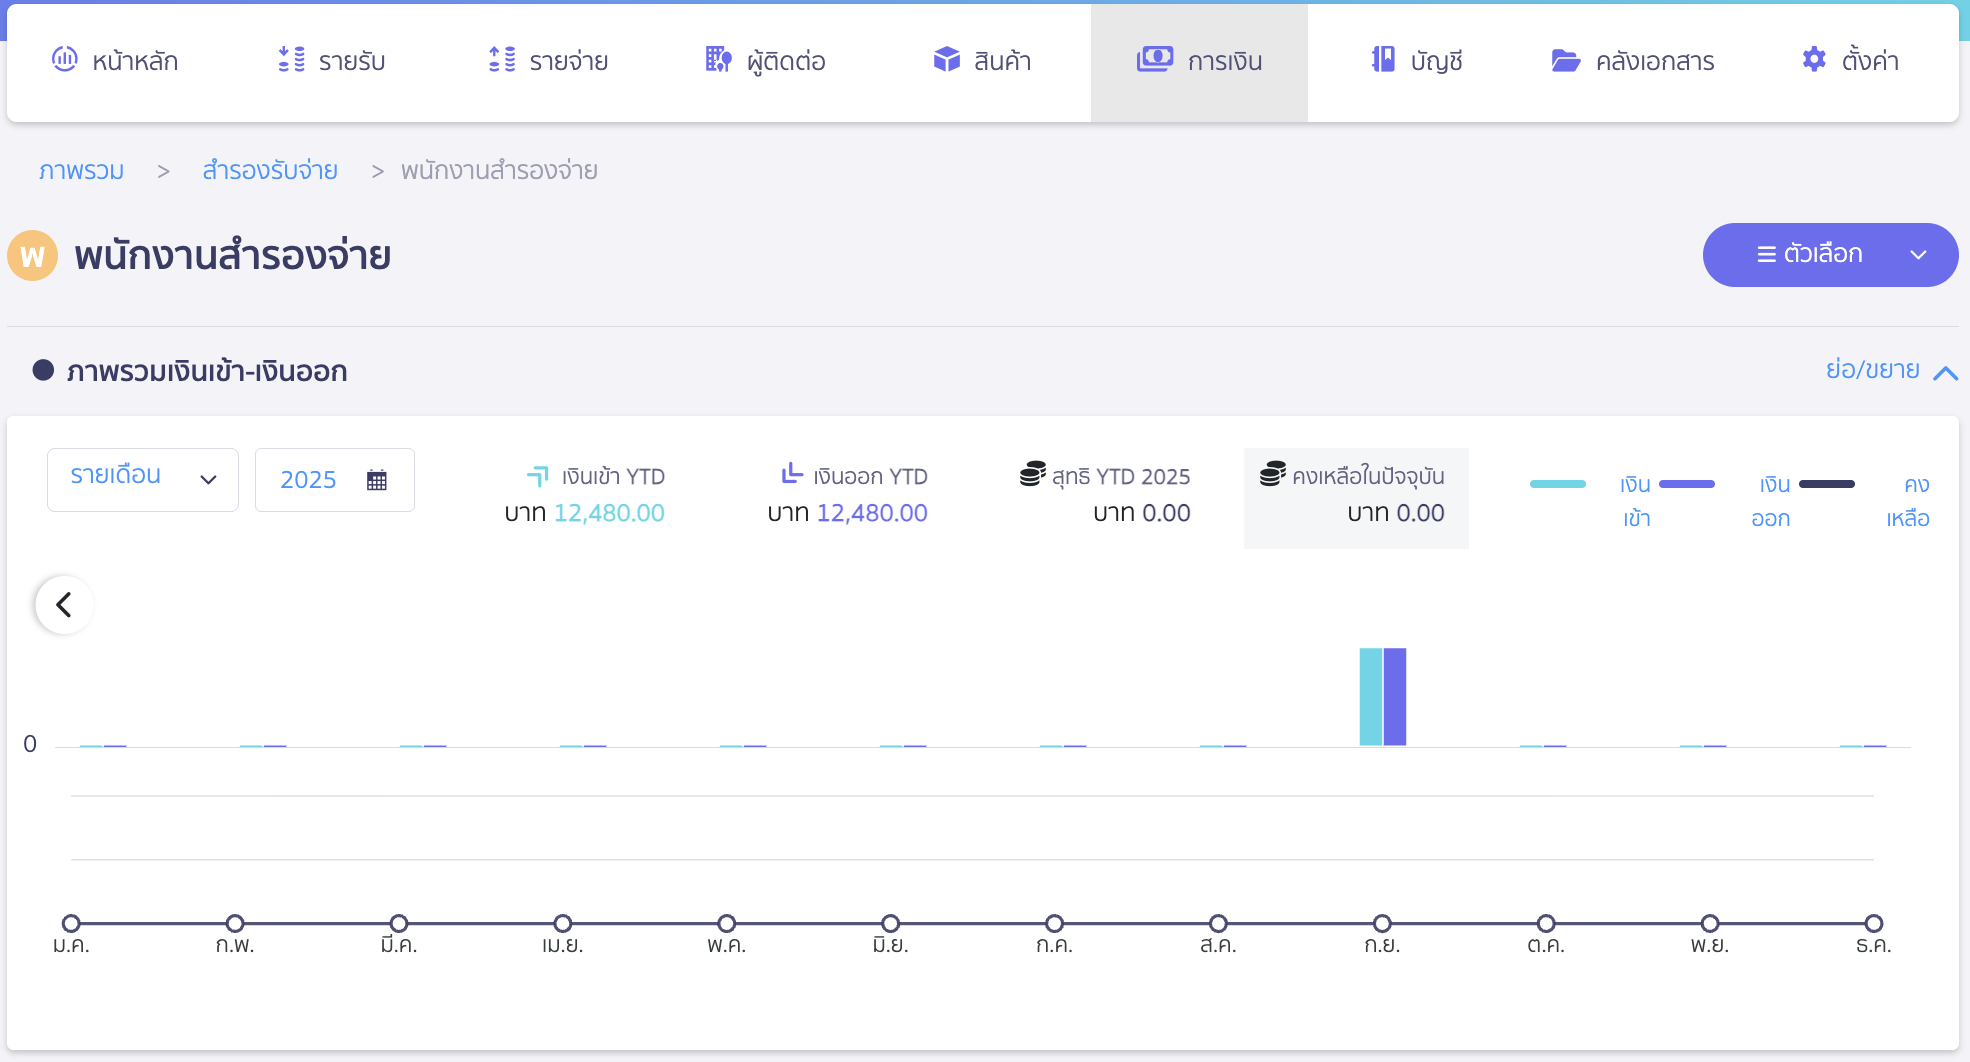Open the สินค้า products menu
The width and height of the screenshot is (1970, 1062).
pyautogui.click(x=981, y=61)
